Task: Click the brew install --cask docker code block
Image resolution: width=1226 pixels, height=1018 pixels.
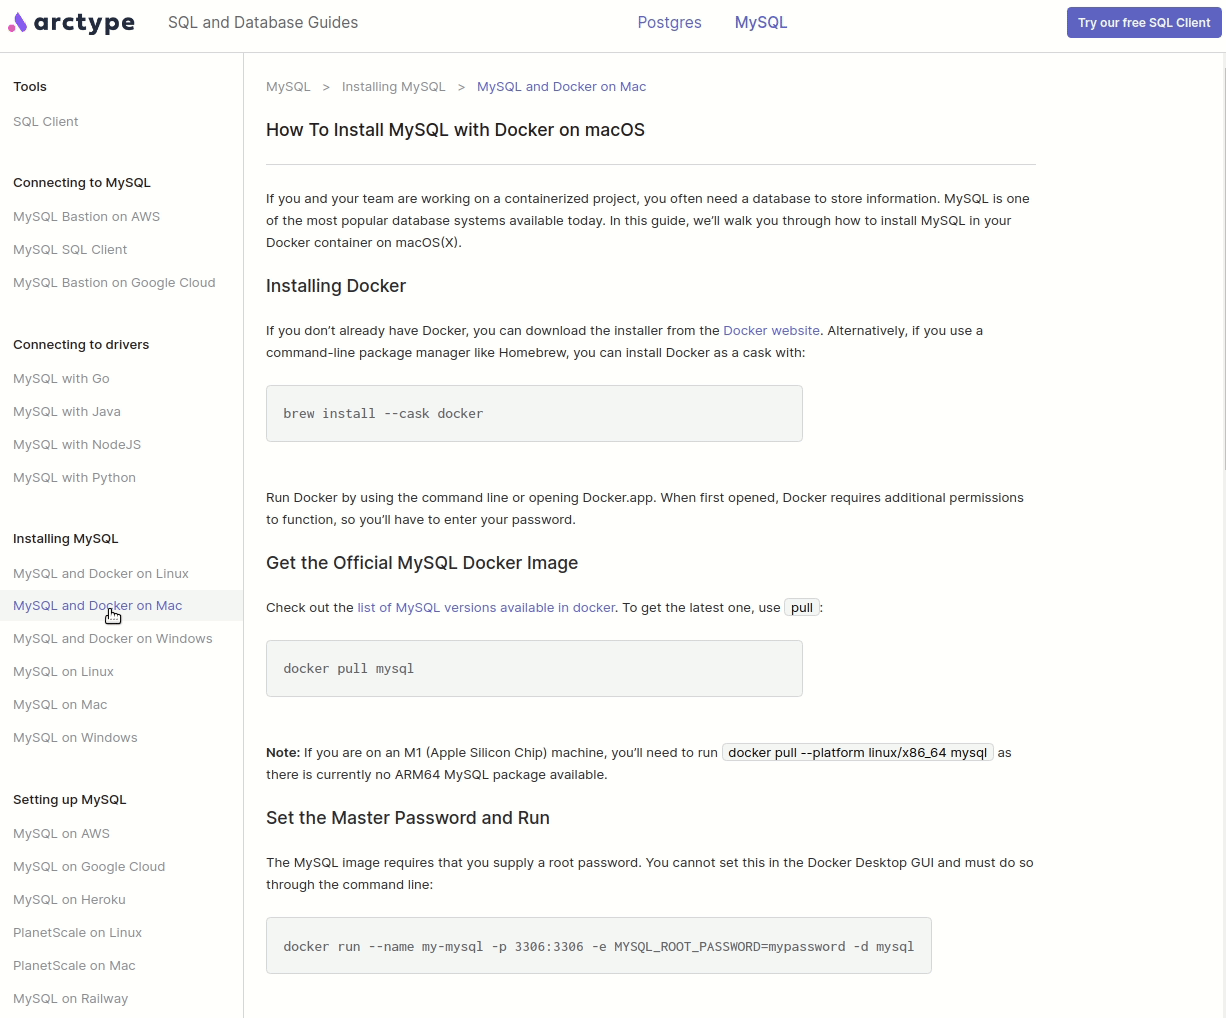Action: (x=534, y=413)
